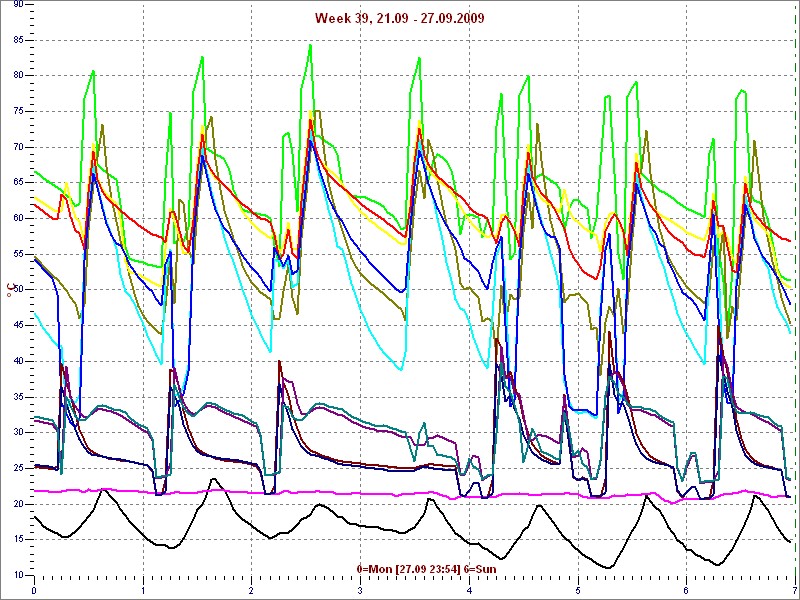Click the y-axis label 80
800x600 pixels.
(x=17, y=76)
